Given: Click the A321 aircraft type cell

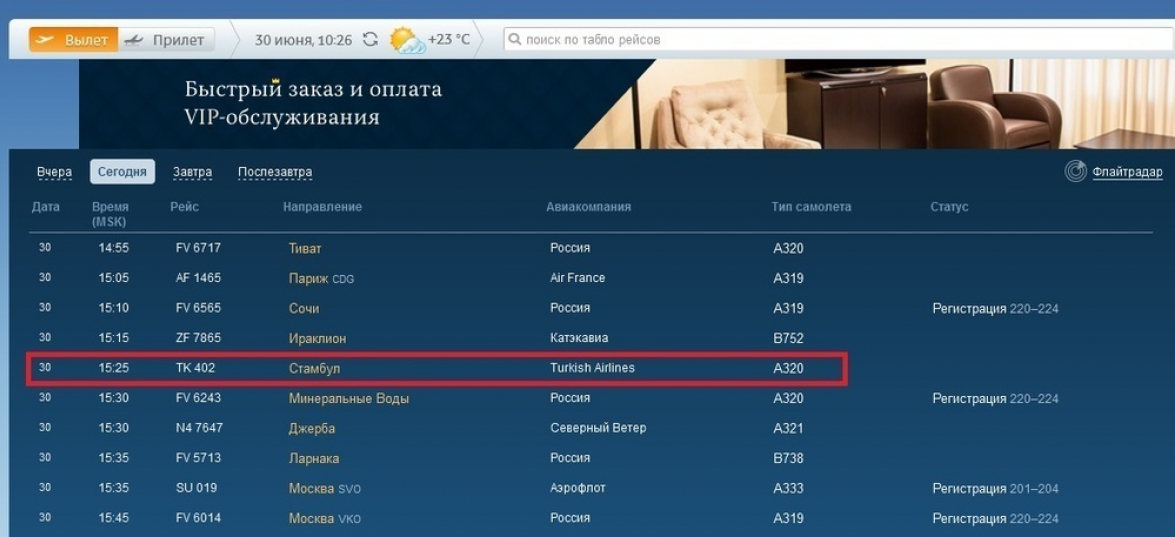Looking at the screenshot, I should pos(788,428).
